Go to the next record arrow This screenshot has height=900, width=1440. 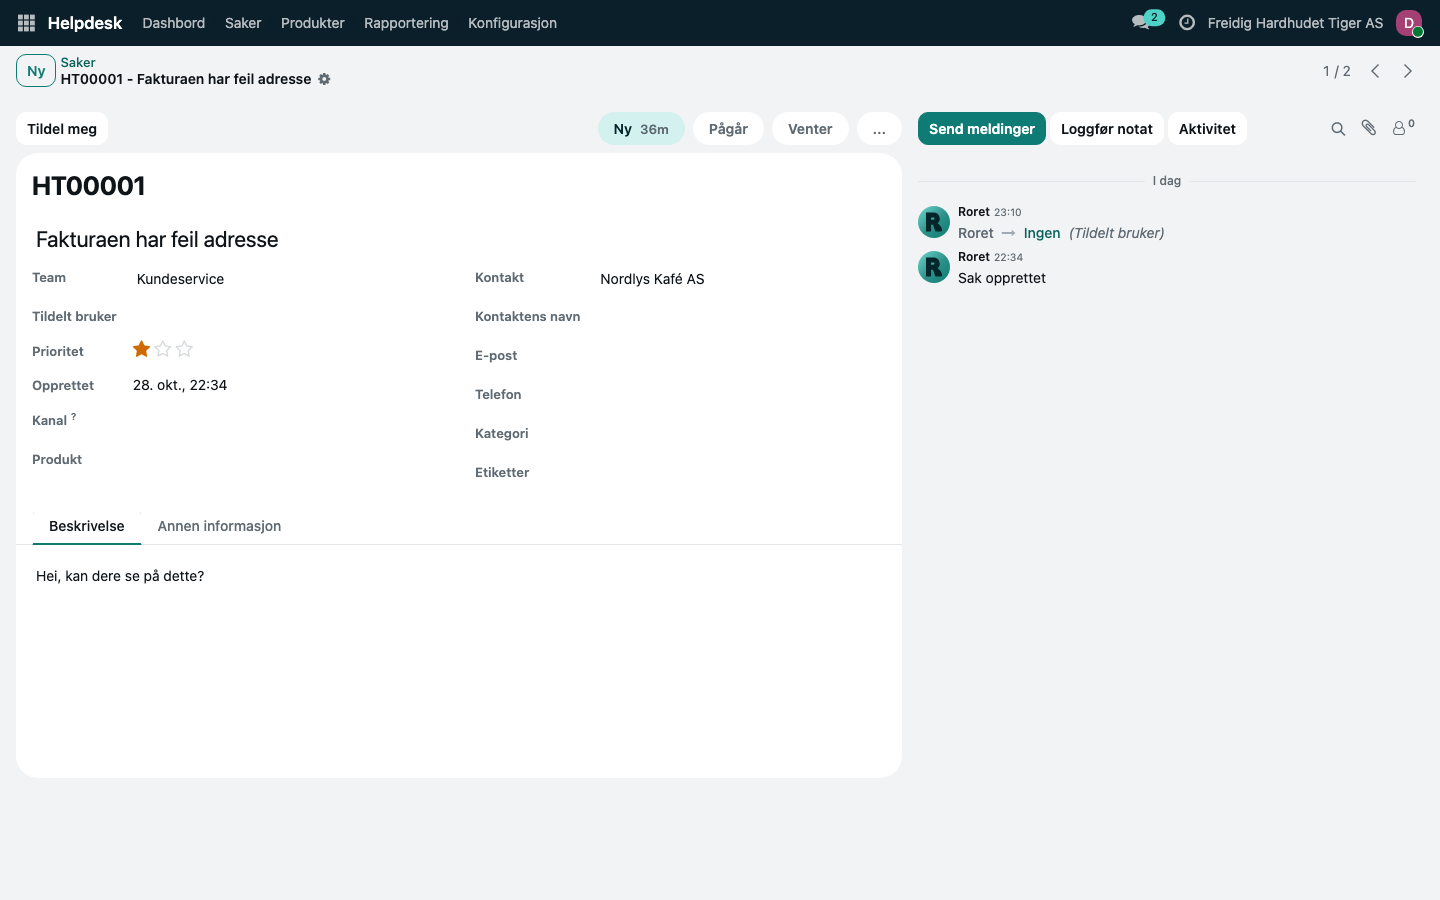tap(1408, 71)
